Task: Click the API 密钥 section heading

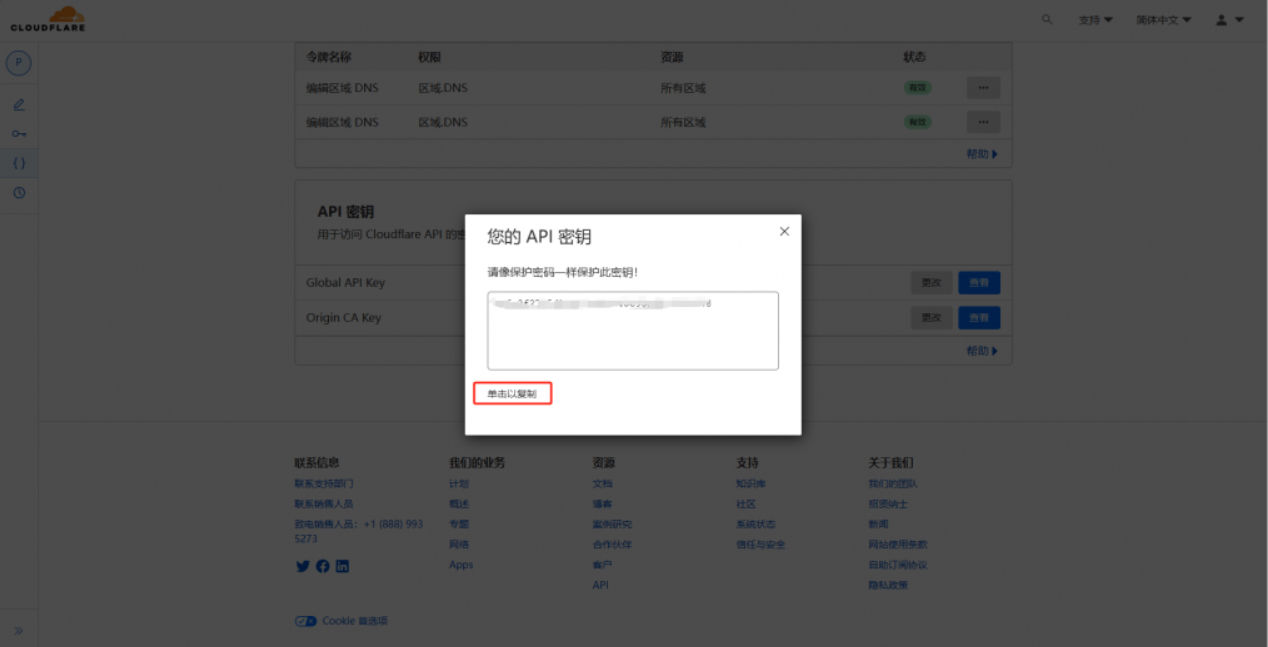Action: (x=346, y=212)
